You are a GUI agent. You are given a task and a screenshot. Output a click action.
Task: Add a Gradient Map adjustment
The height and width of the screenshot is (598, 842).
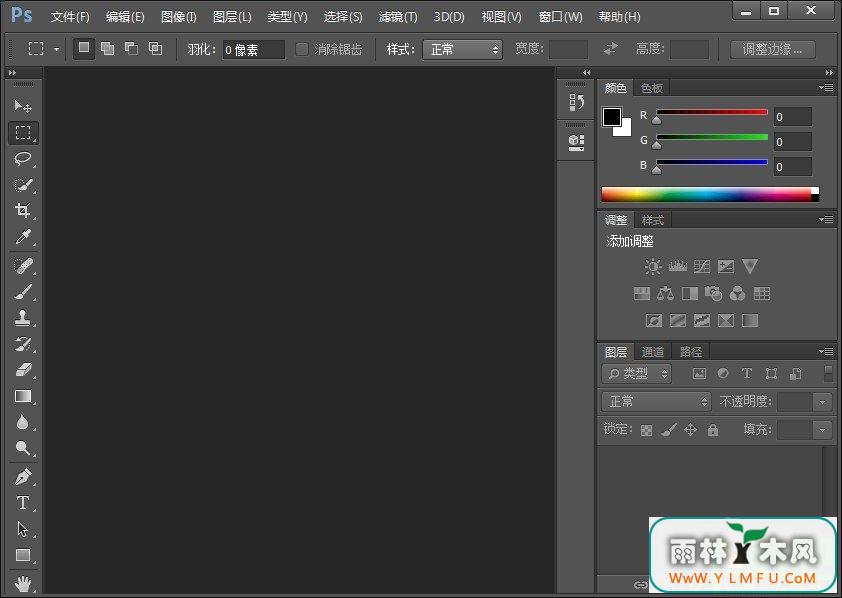[x=750, y=320]
